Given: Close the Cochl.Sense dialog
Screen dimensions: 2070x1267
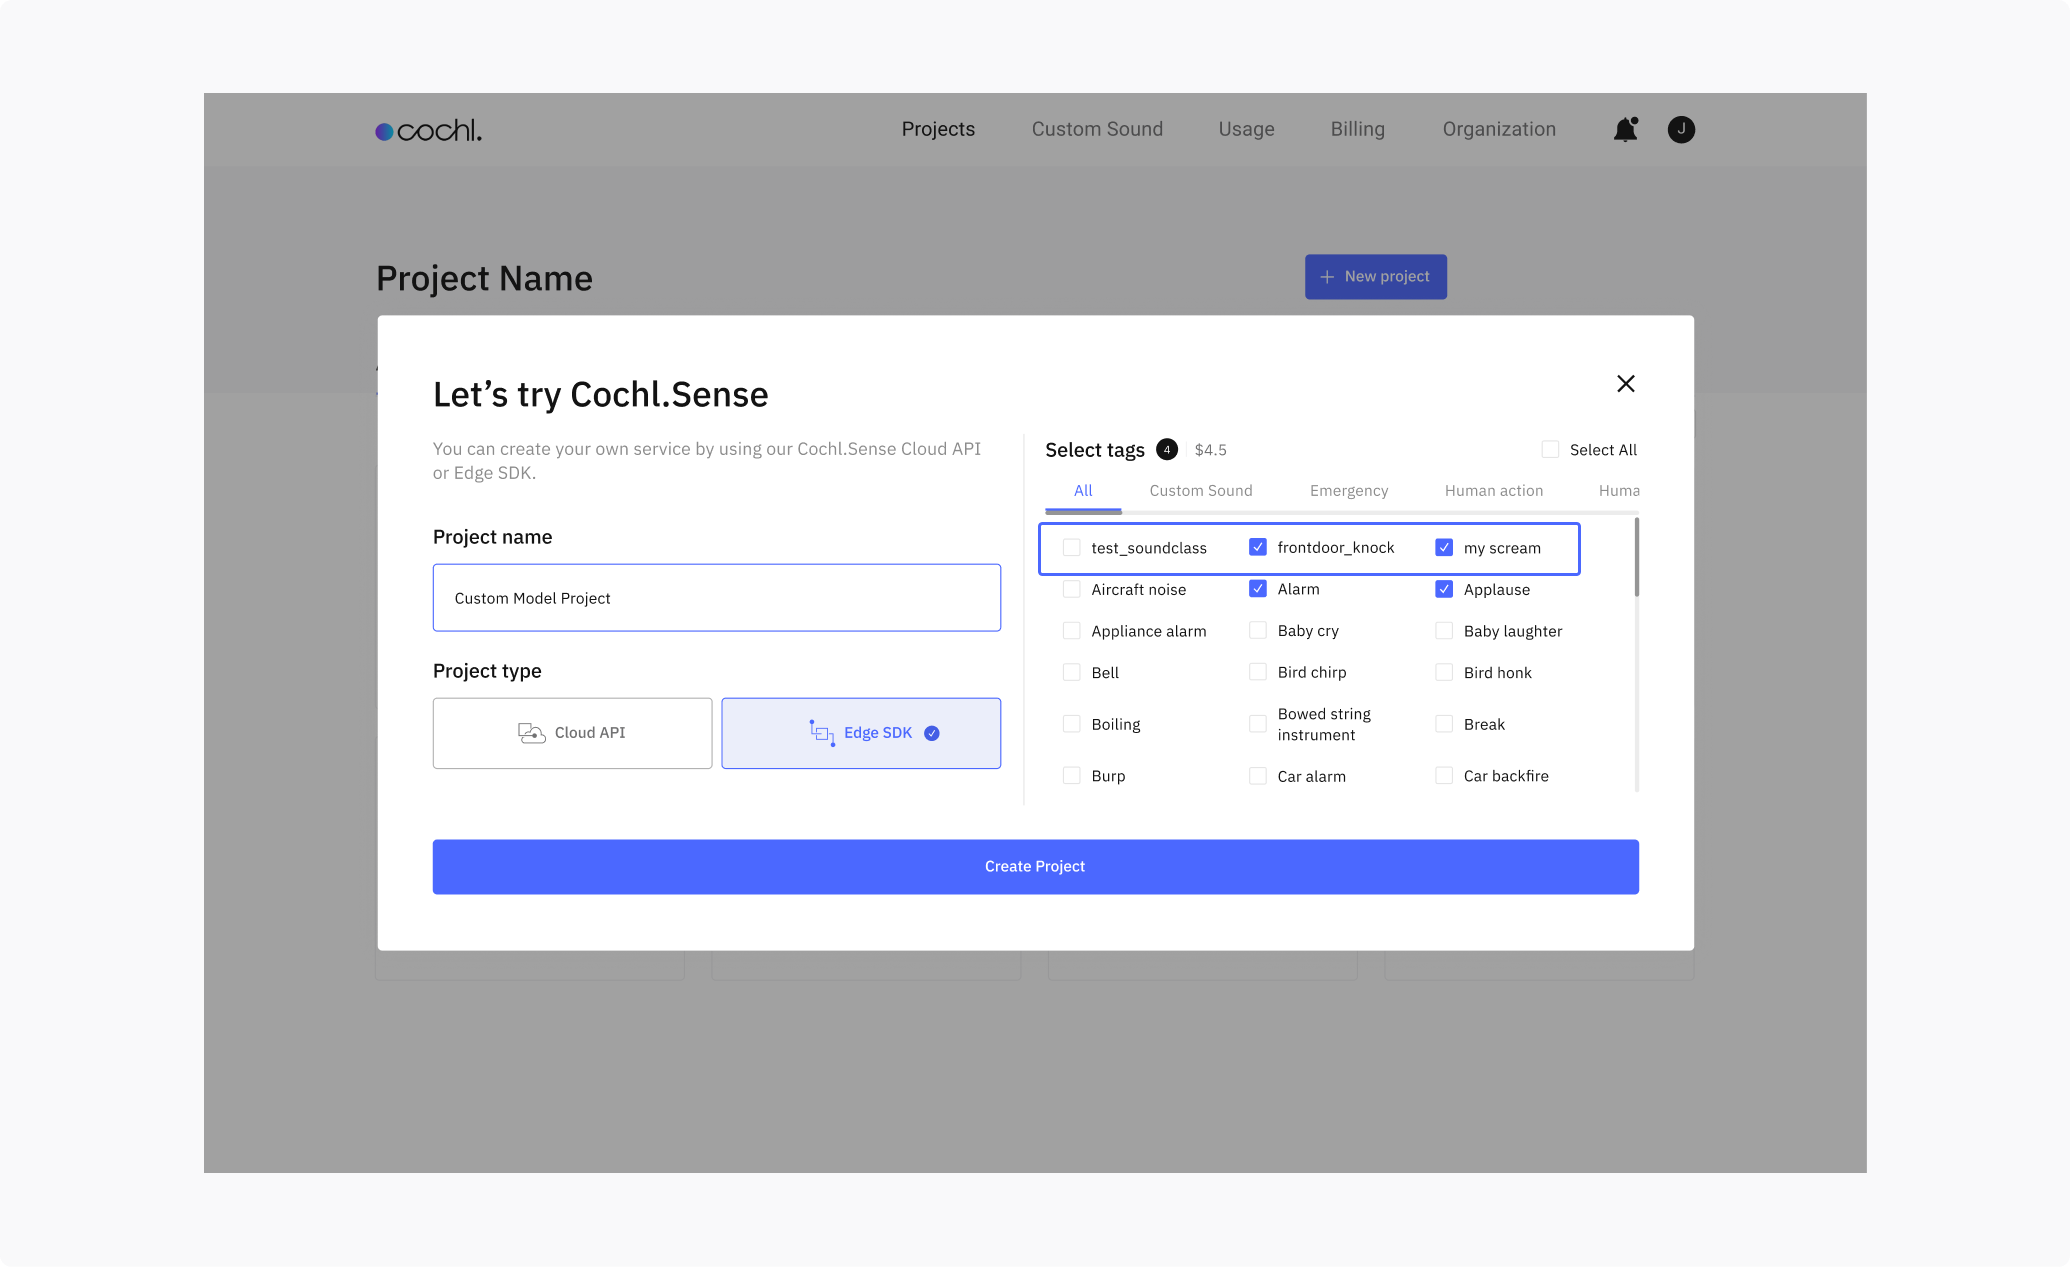Looking at the screenshot, I should 1626,384.
